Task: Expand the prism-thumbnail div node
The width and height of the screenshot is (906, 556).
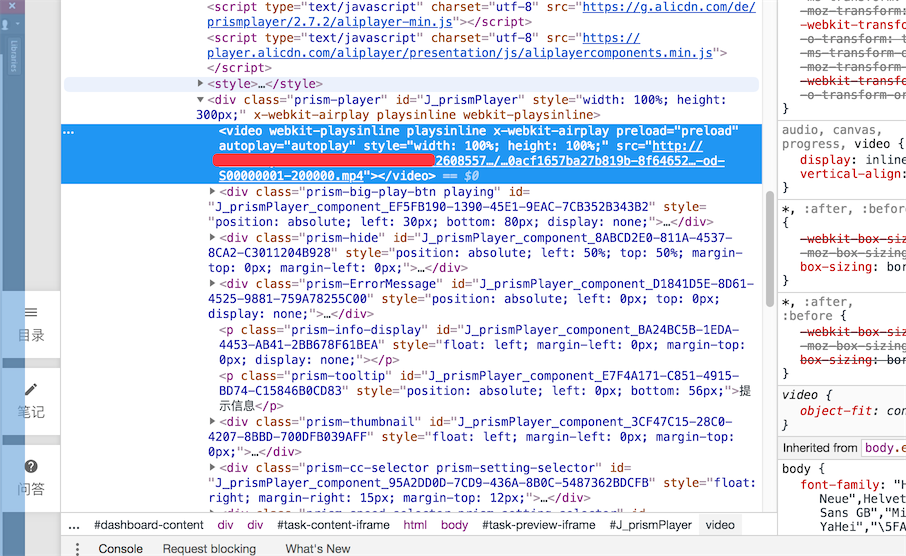Action: (212, 421)
